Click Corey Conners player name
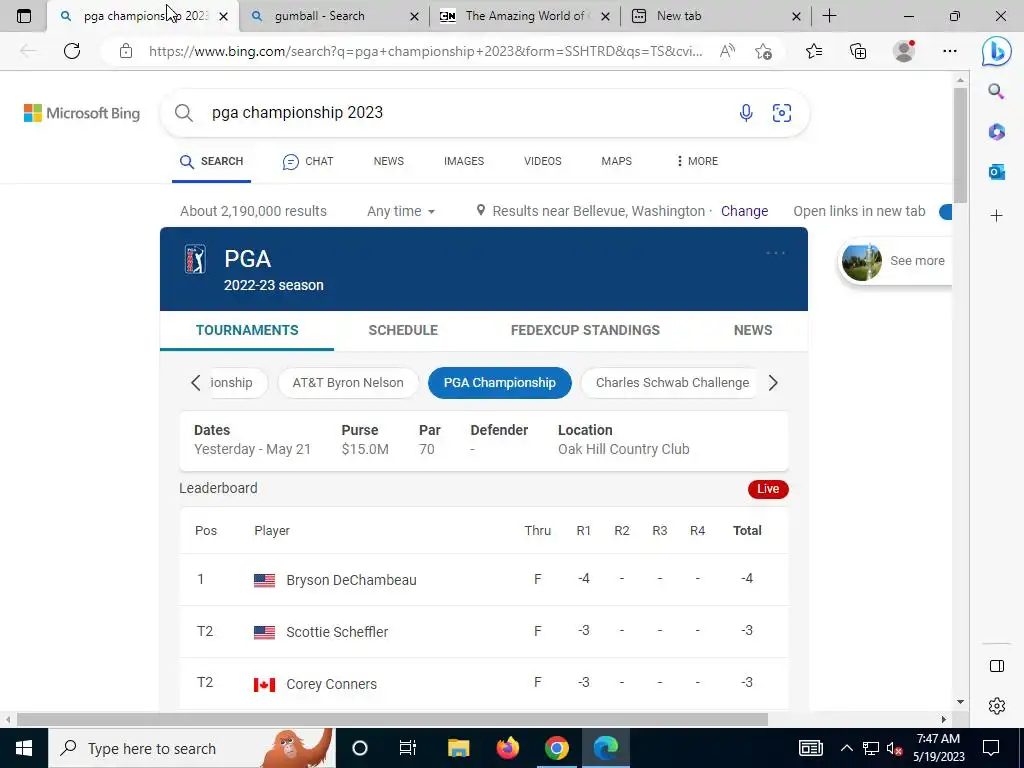The width and height of the screenshot is (1024, 768). click(x=332, y=684)
